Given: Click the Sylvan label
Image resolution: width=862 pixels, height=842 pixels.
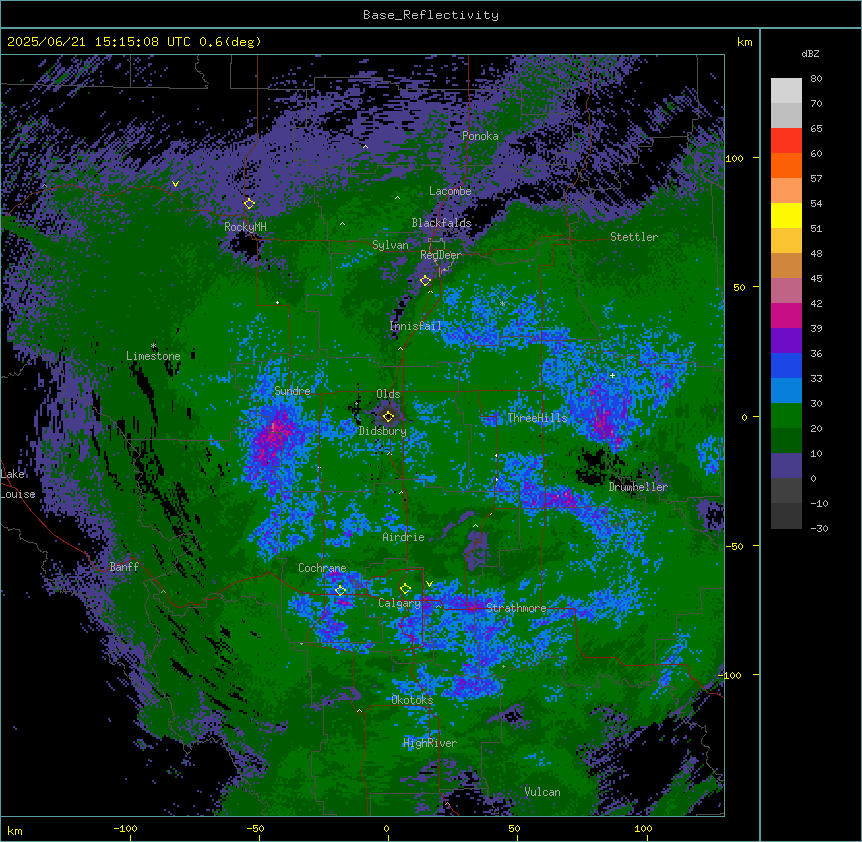Looking at the screenshot, I should tap(390, 245).
